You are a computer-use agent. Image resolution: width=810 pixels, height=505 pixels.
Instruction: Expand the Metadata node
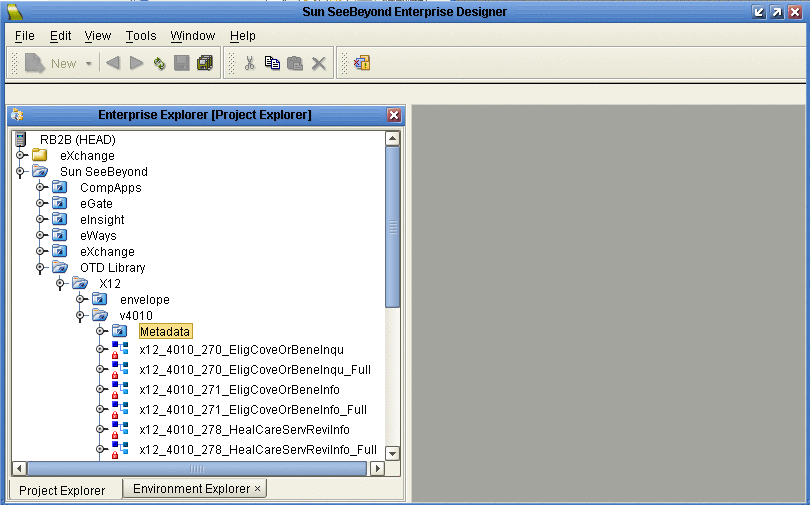point(100,332)
